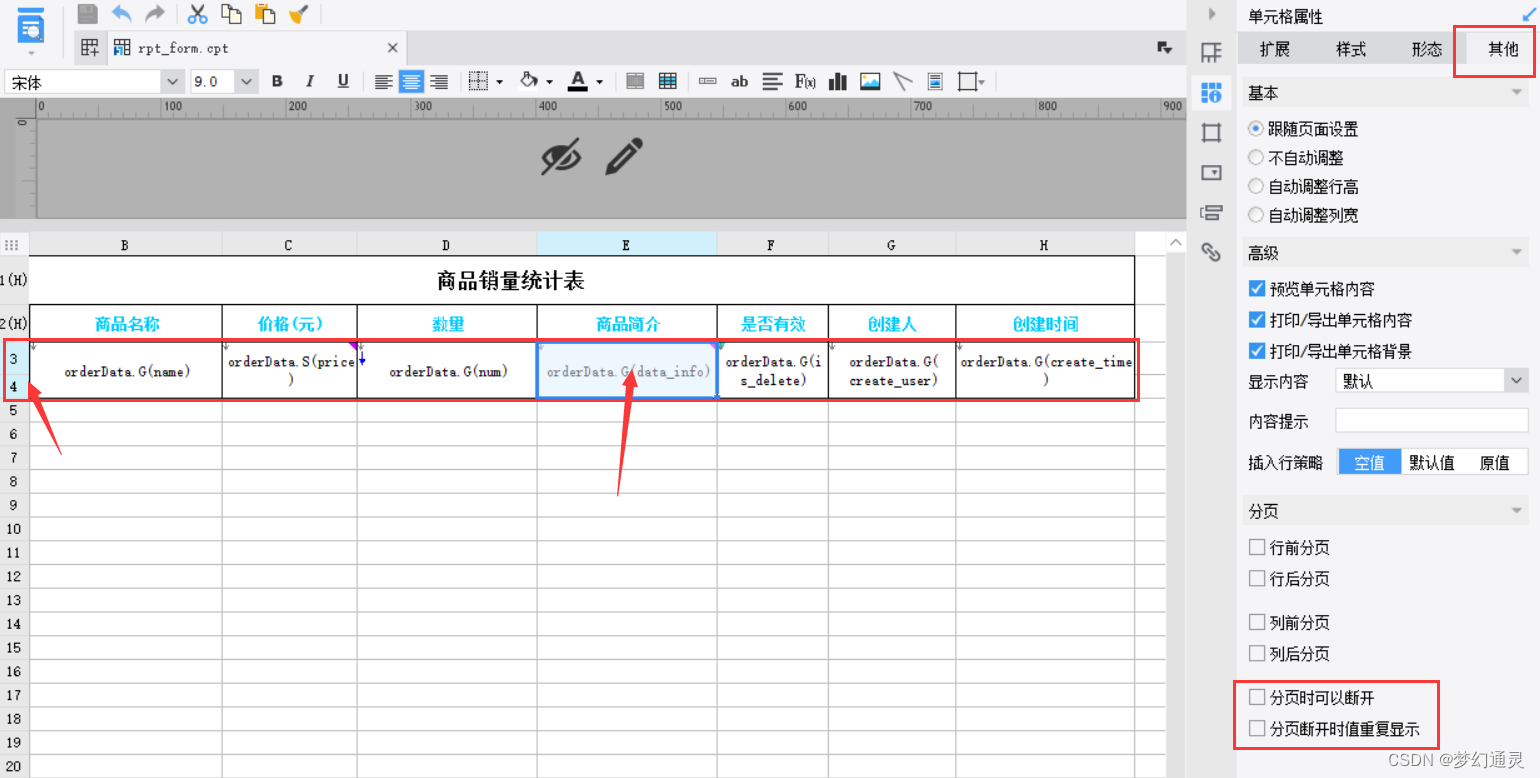
Task: Insert a plain text 'ab' element
Action: (740, 82)
